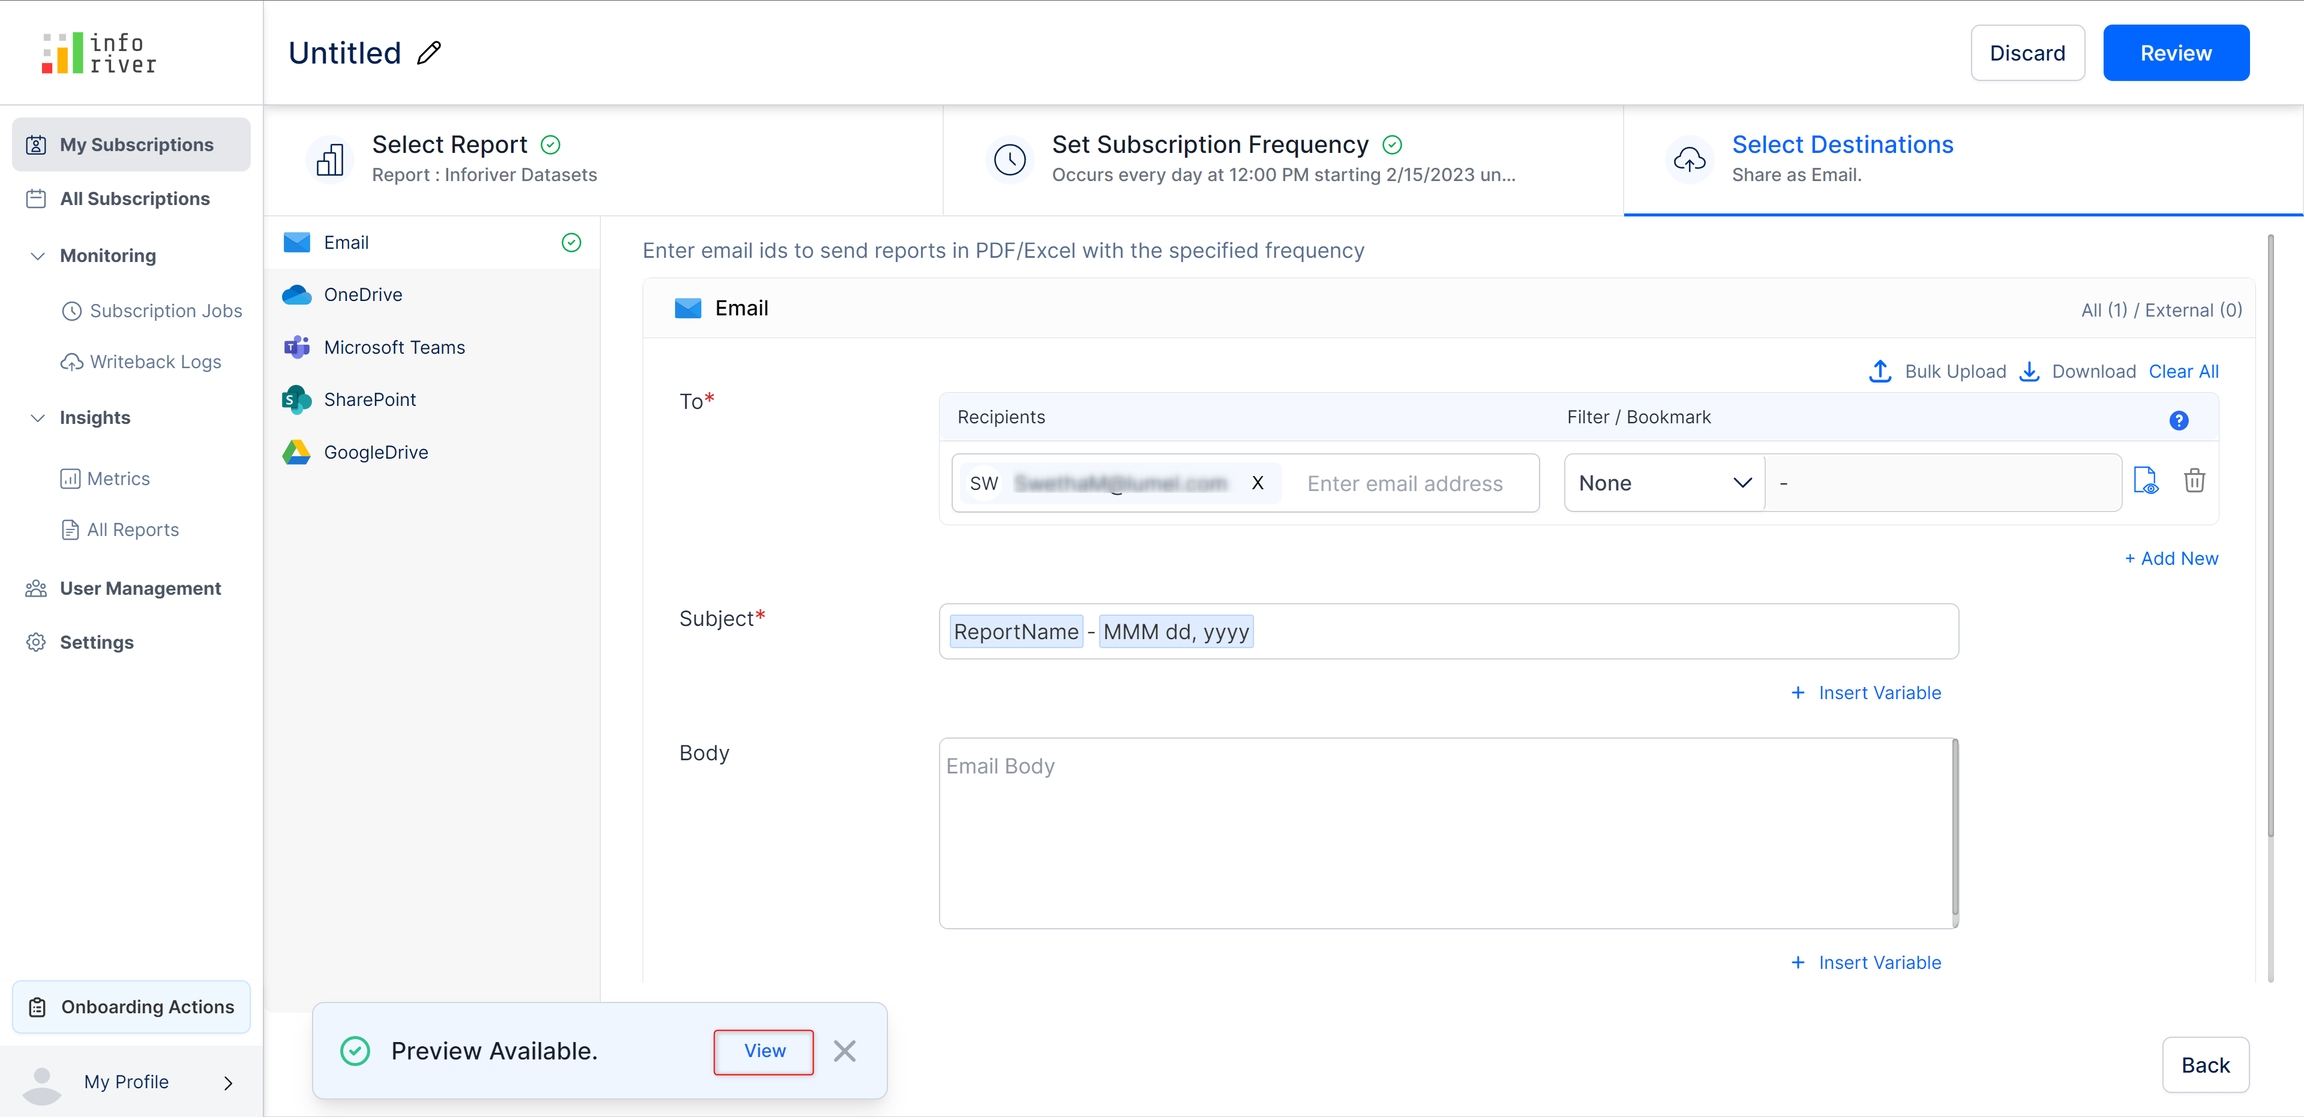Collapse the Monitoring section
This screenshot has height=1117, width=2304.
(38, 256)
